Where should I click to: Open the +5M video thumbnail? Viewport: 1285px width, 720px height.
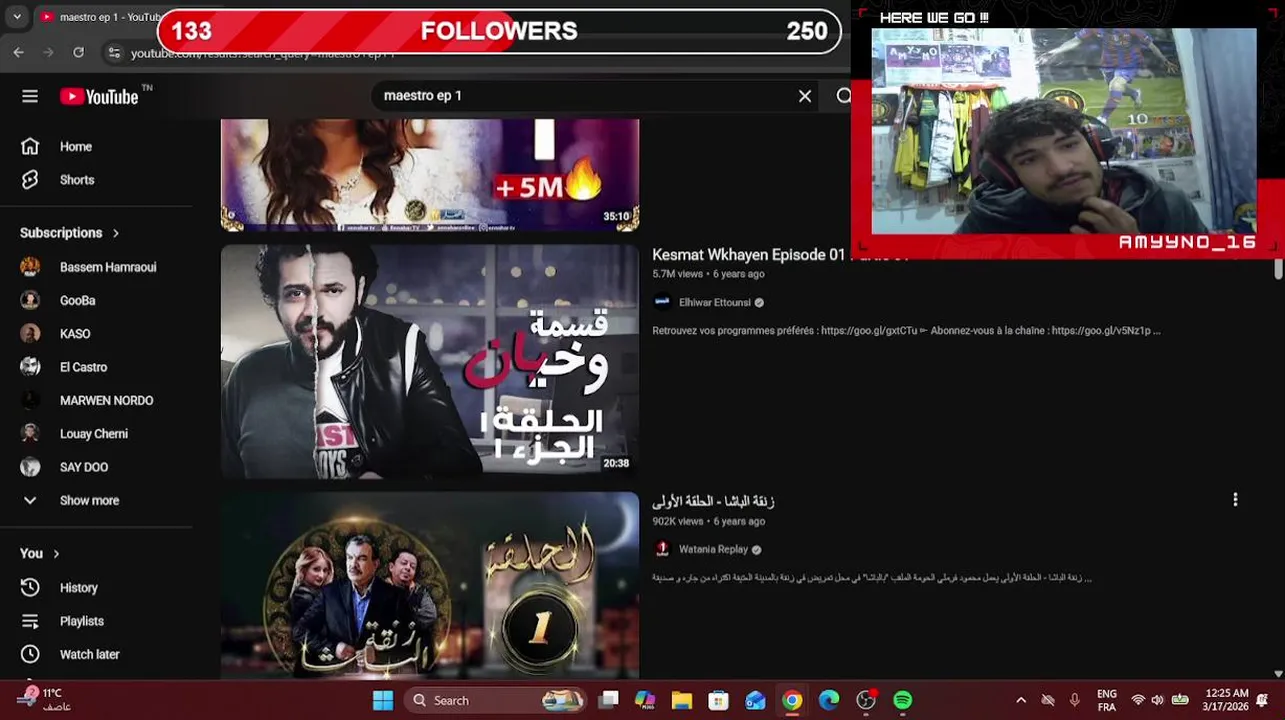point(430,175)
